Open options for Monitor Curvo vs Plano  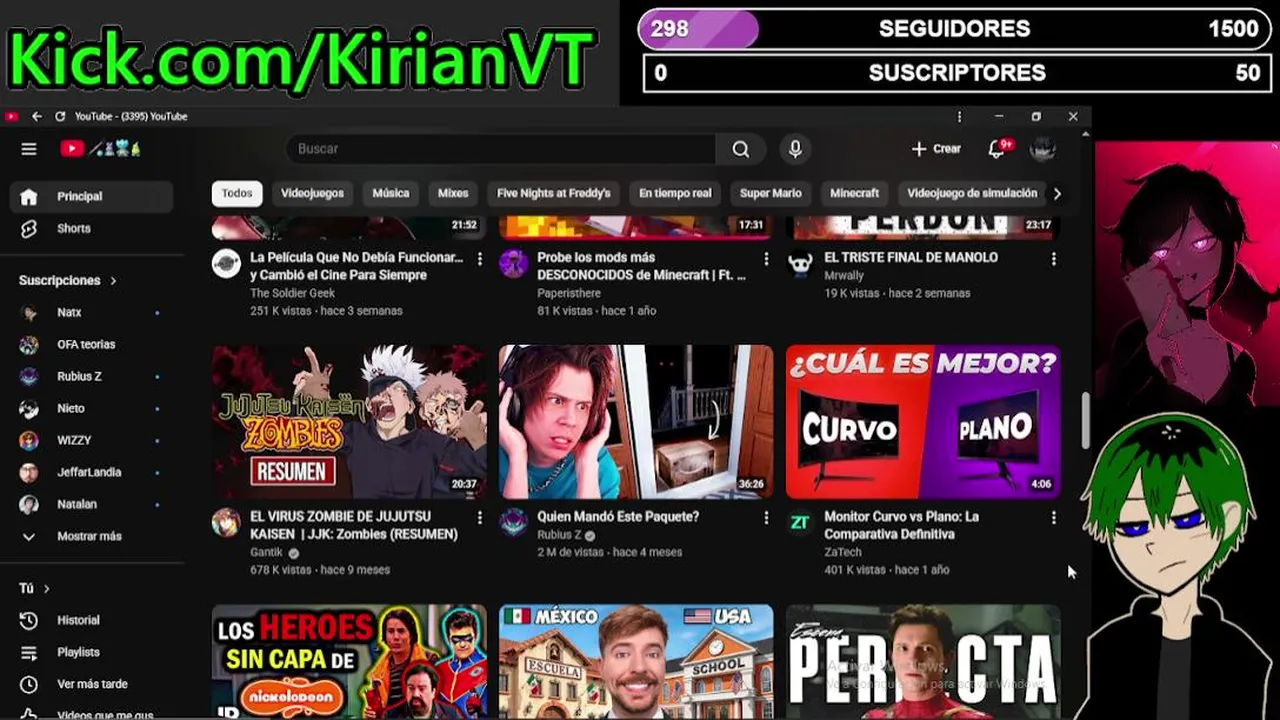click(x=1054, y=518)
